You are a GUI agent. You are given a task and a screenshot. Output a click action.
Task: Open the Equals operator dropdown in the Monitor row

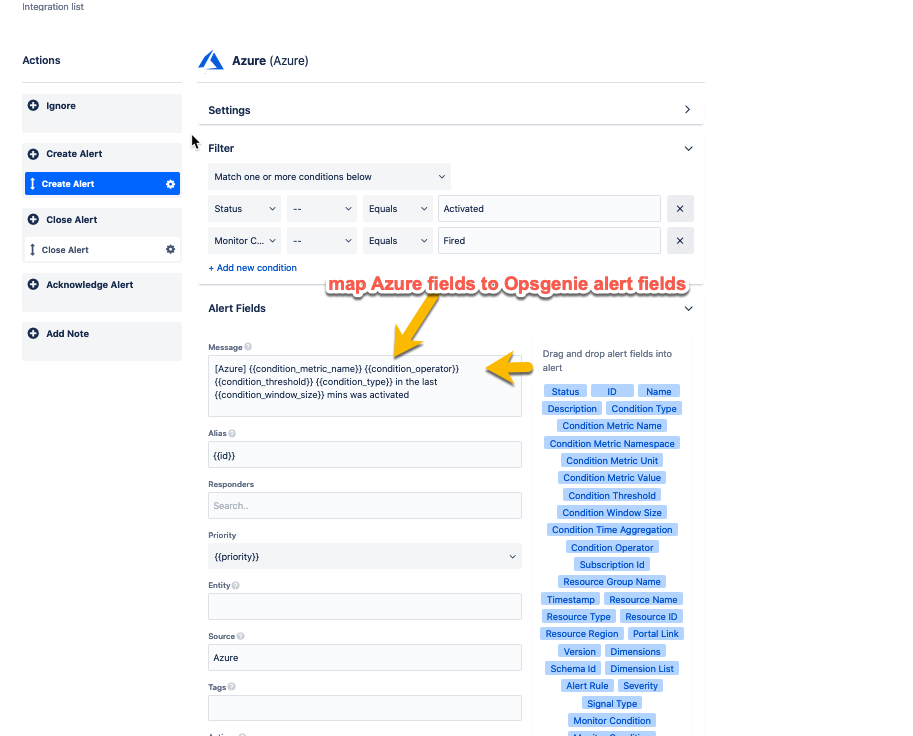tap(398, 240)
